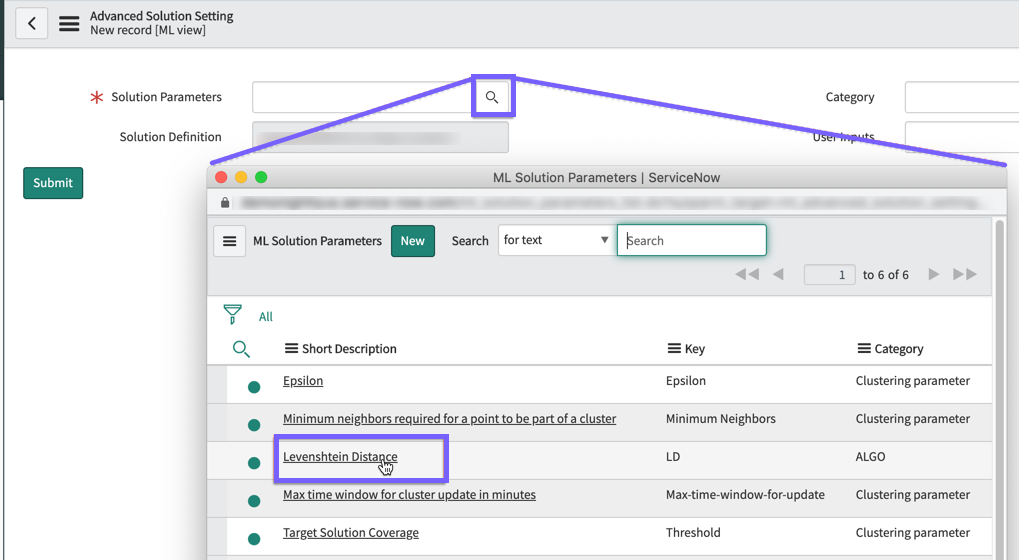
Task: Open Target Solution Coverage link
Action: 351,533
